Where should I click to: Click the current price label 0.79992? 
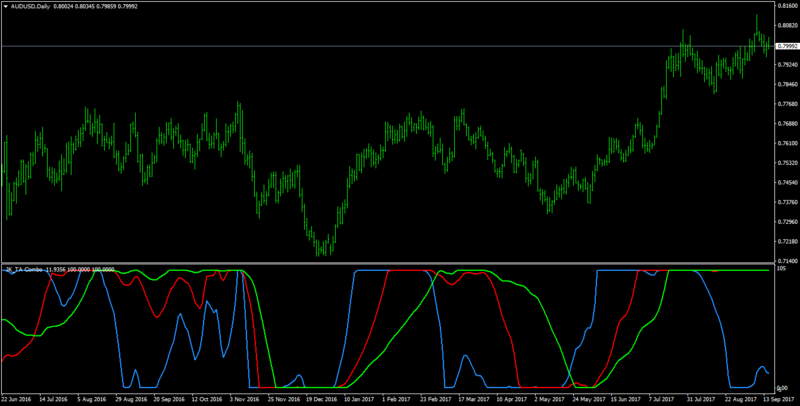(x=786, y=46)
